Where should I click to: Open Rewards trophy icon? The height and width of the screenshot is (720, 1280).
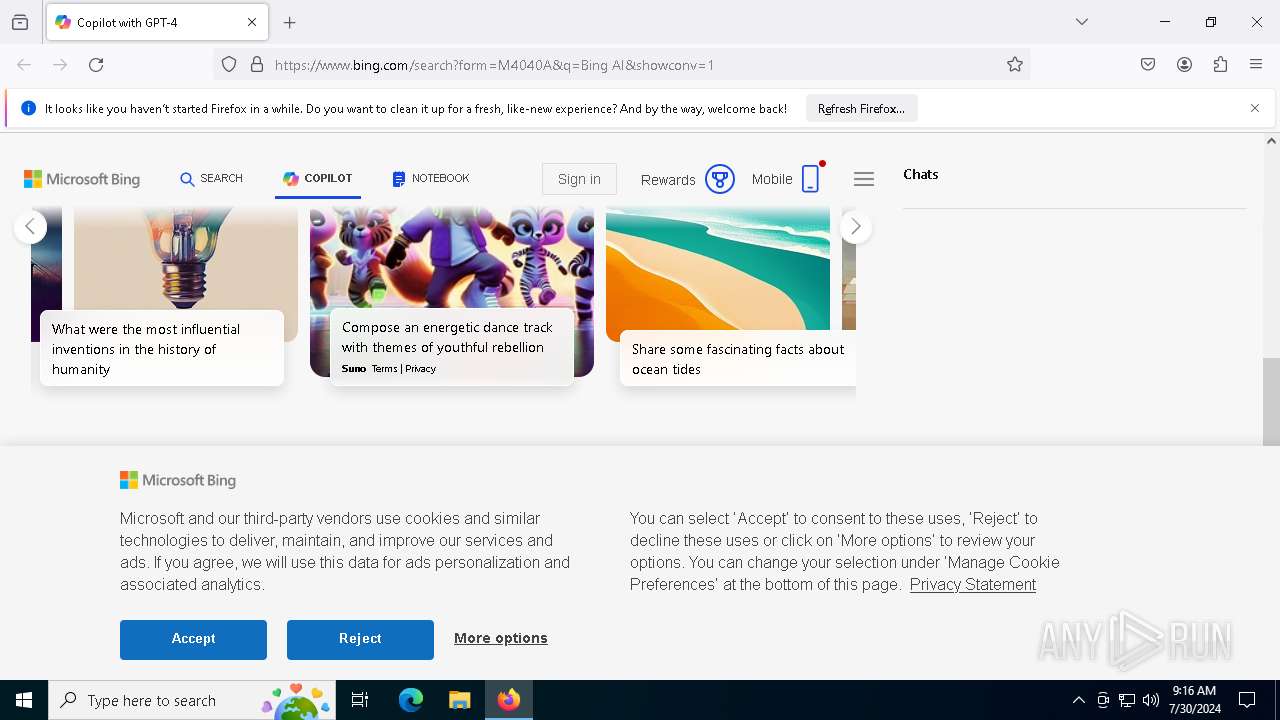click(720, 179)
